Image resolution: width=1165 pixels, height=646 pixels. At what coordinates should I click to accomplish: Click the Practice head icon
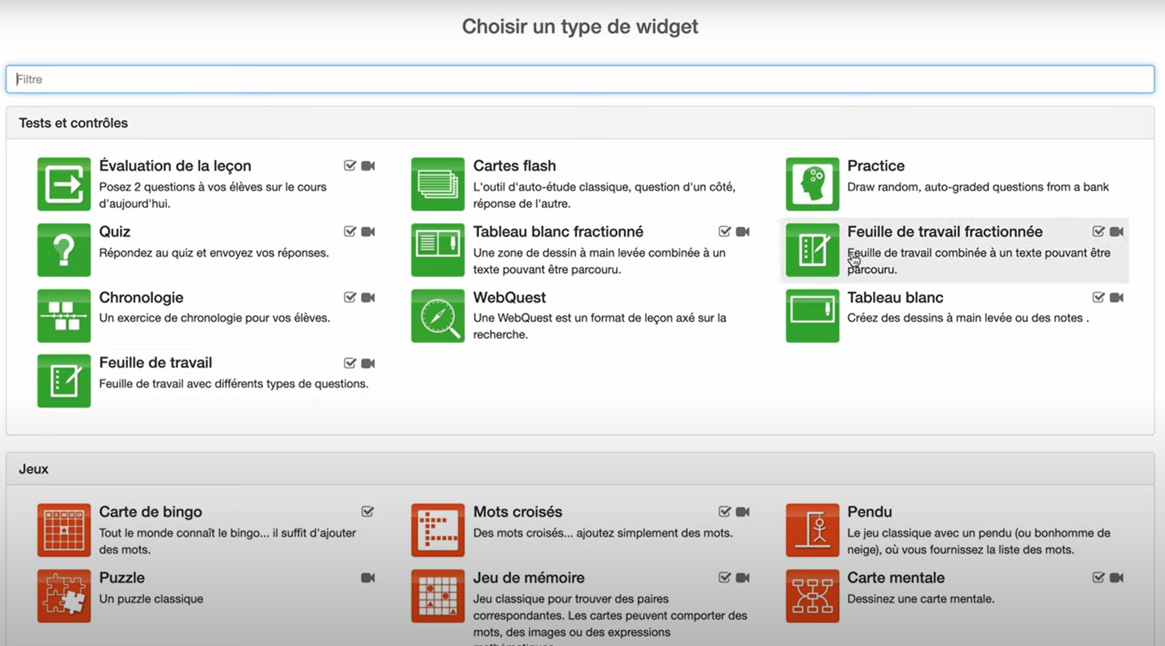812,184
